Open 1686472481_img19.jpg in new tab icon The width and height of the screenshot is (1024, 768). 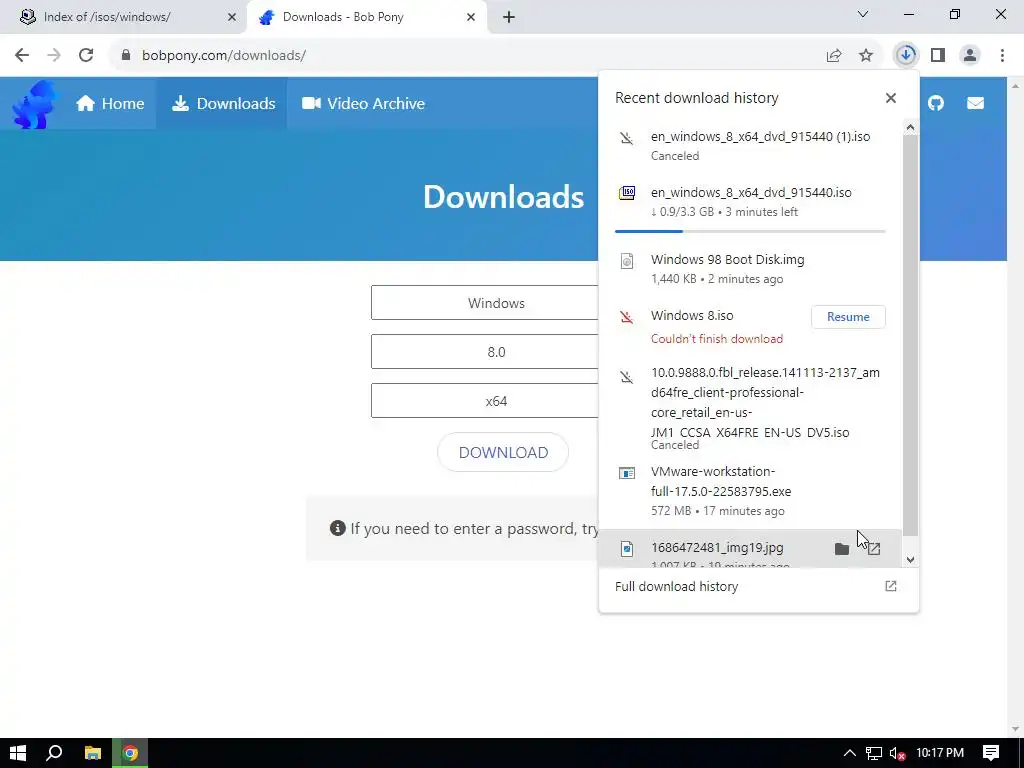(x=874, y=549)
